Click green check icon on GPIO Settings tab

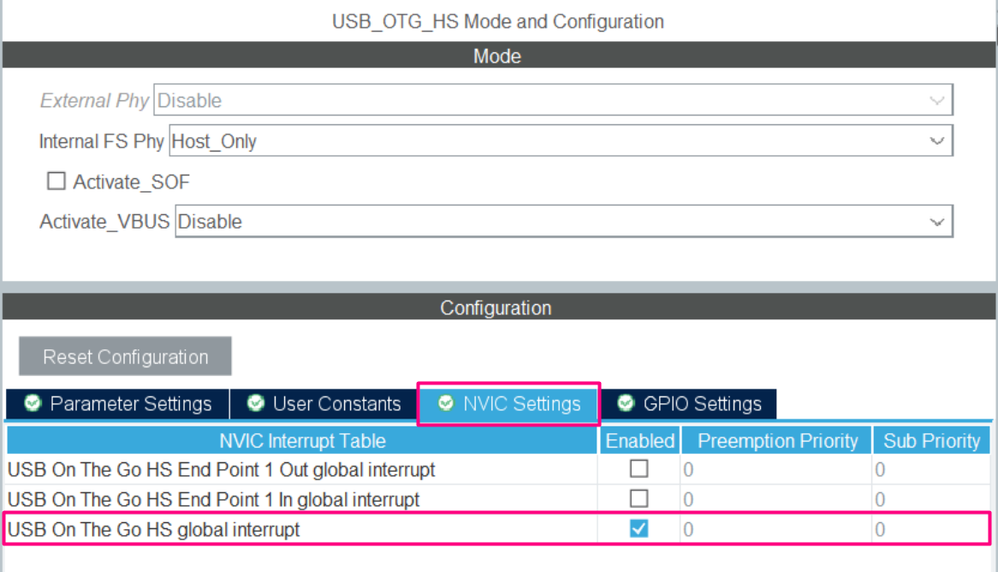click(x=626, y=403)
